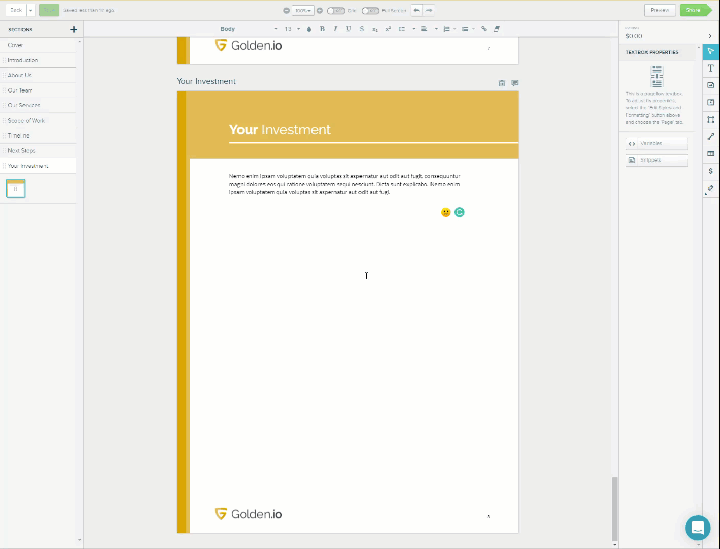Select the text tool in right toolbar

tap(710, 68)
